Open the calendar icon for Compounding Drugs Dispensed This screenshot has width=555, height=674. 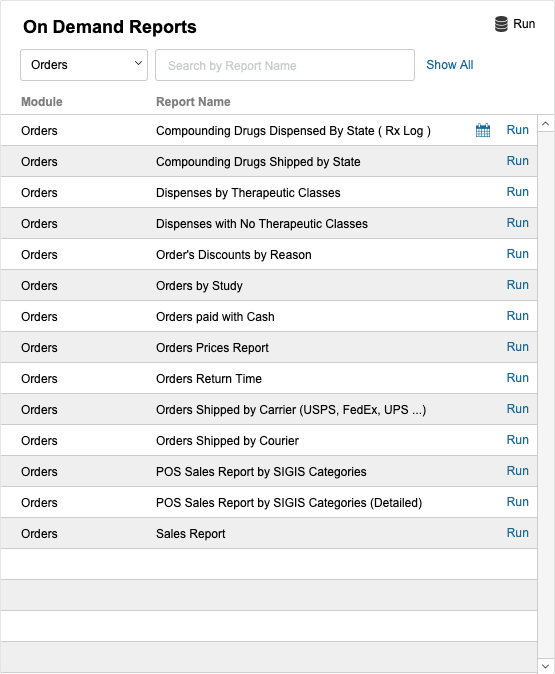[x=483, y=130]
